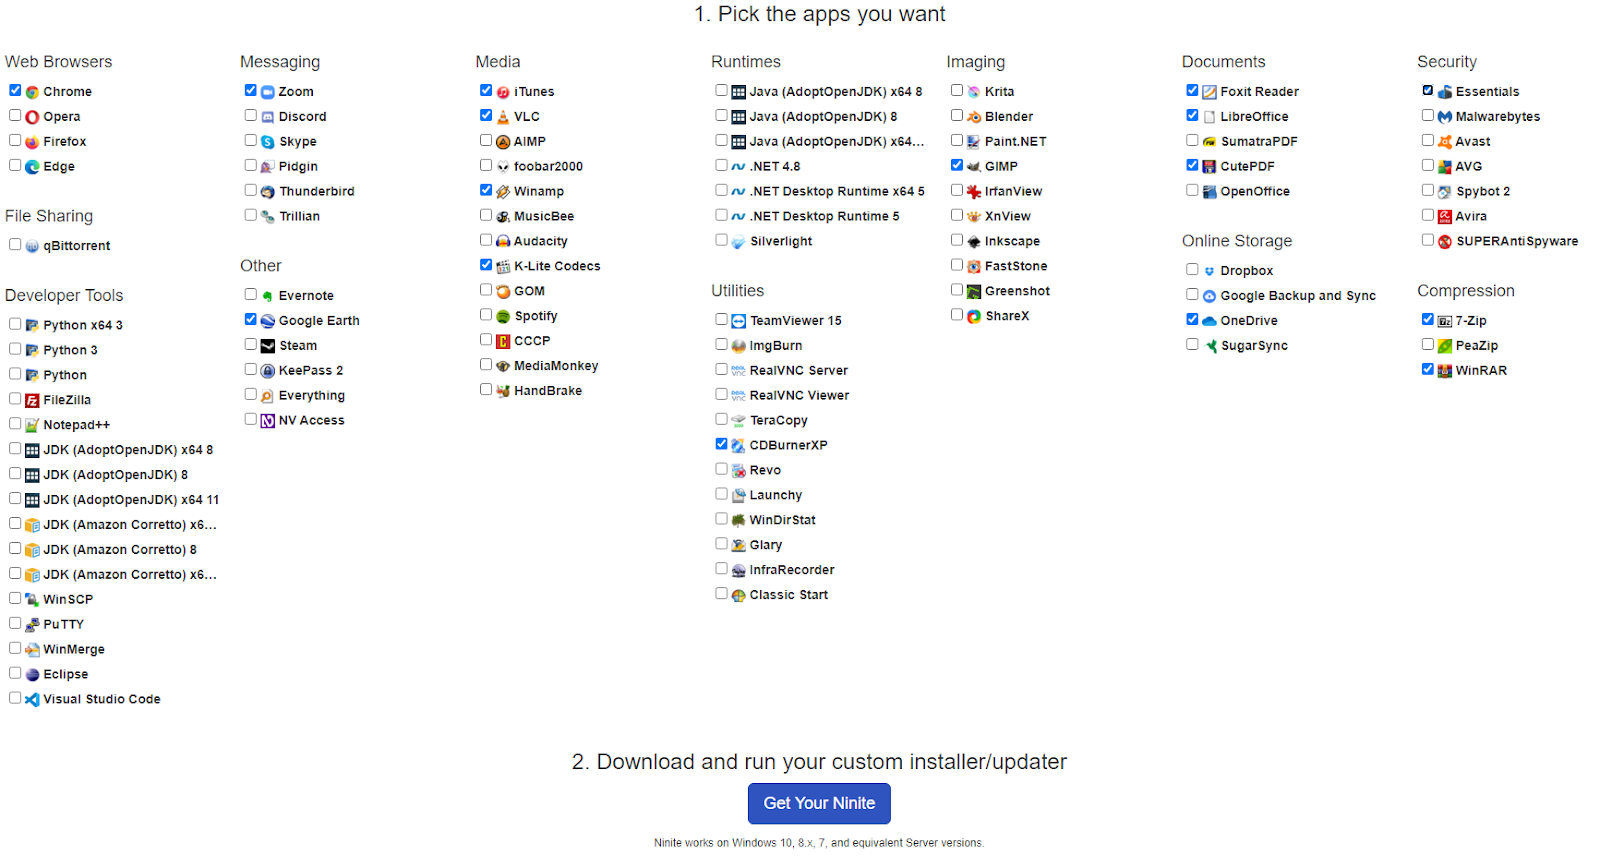Click the Skype icon

pos(267,142)
